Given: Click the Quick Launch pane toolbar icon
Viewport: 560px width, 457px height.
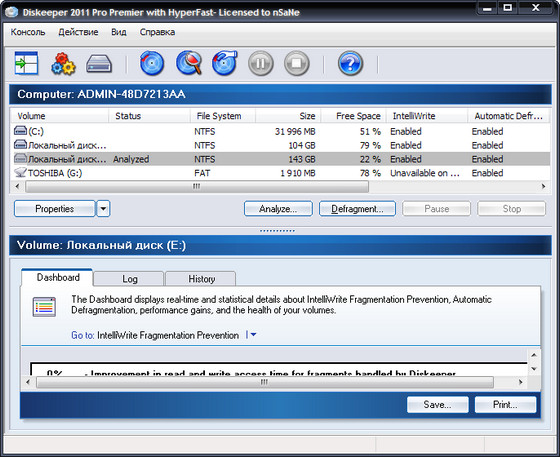Looking at the screenshot, I should coord(26,64).
